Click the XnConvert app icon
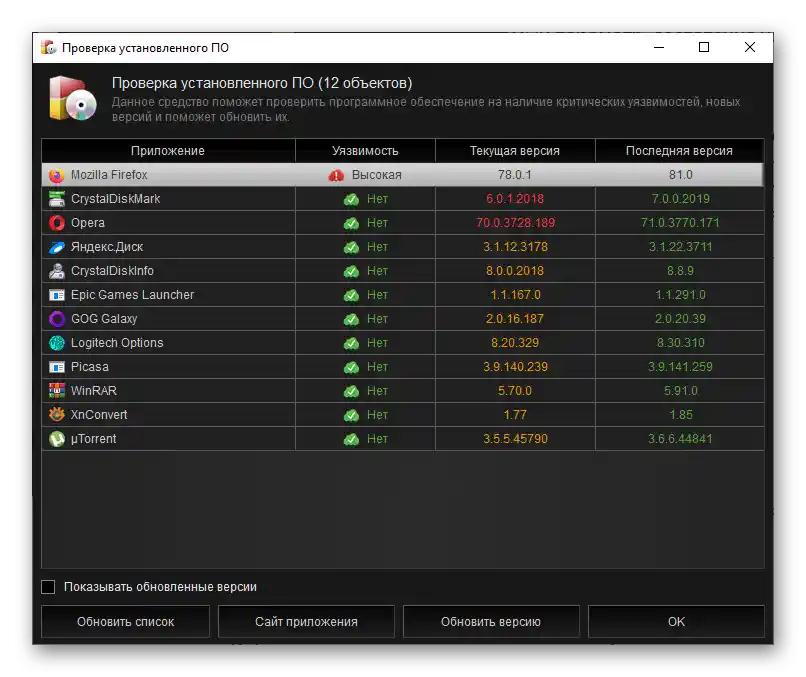 point(57,415)
